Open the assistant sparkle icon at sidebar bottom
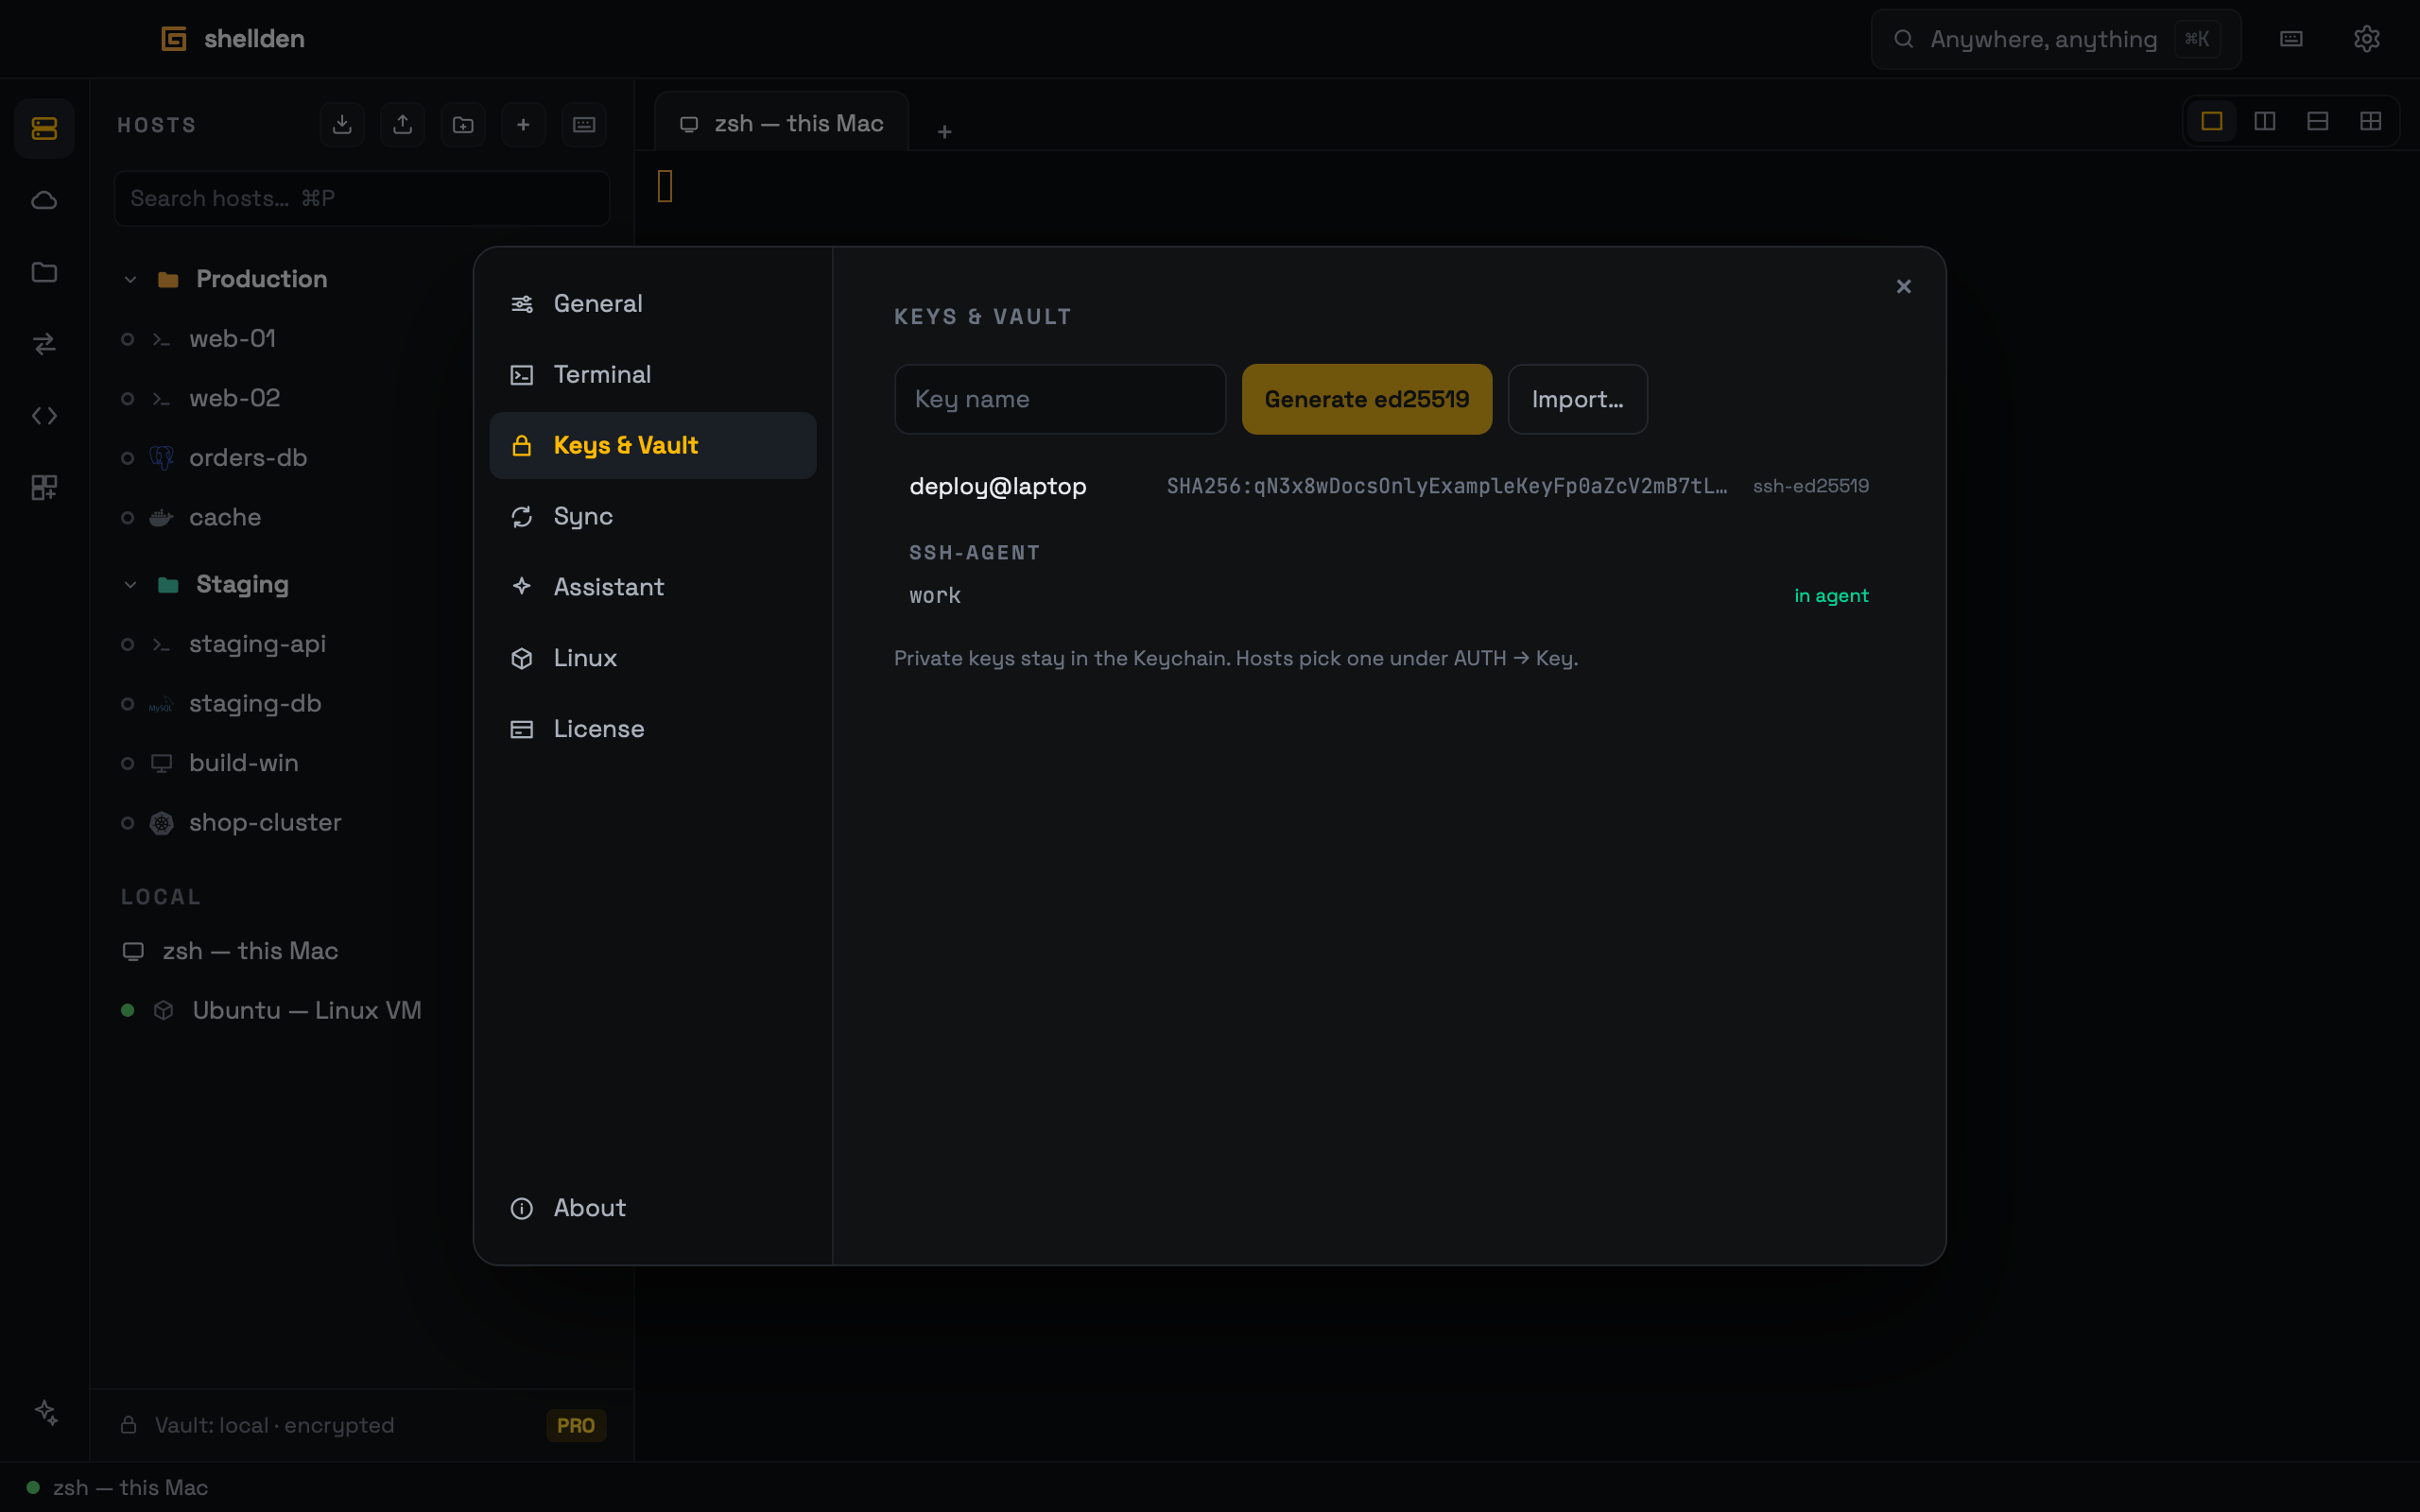The height and width of the screenshot is (1512, 2420). (x=46, y=1412)
